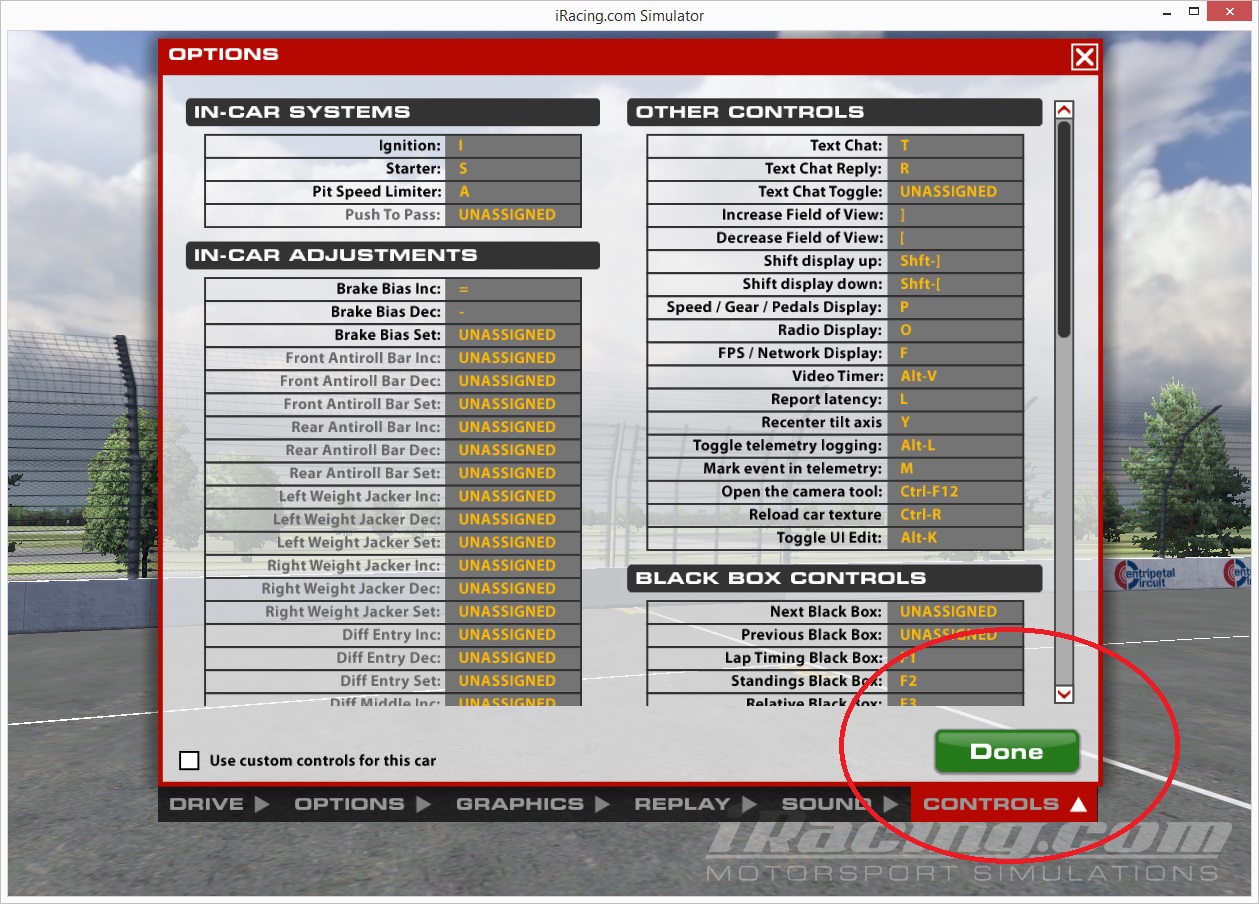Click the Increase Field of View binding
Viewport: 1259px width, 904px height.
coord(955,215)
